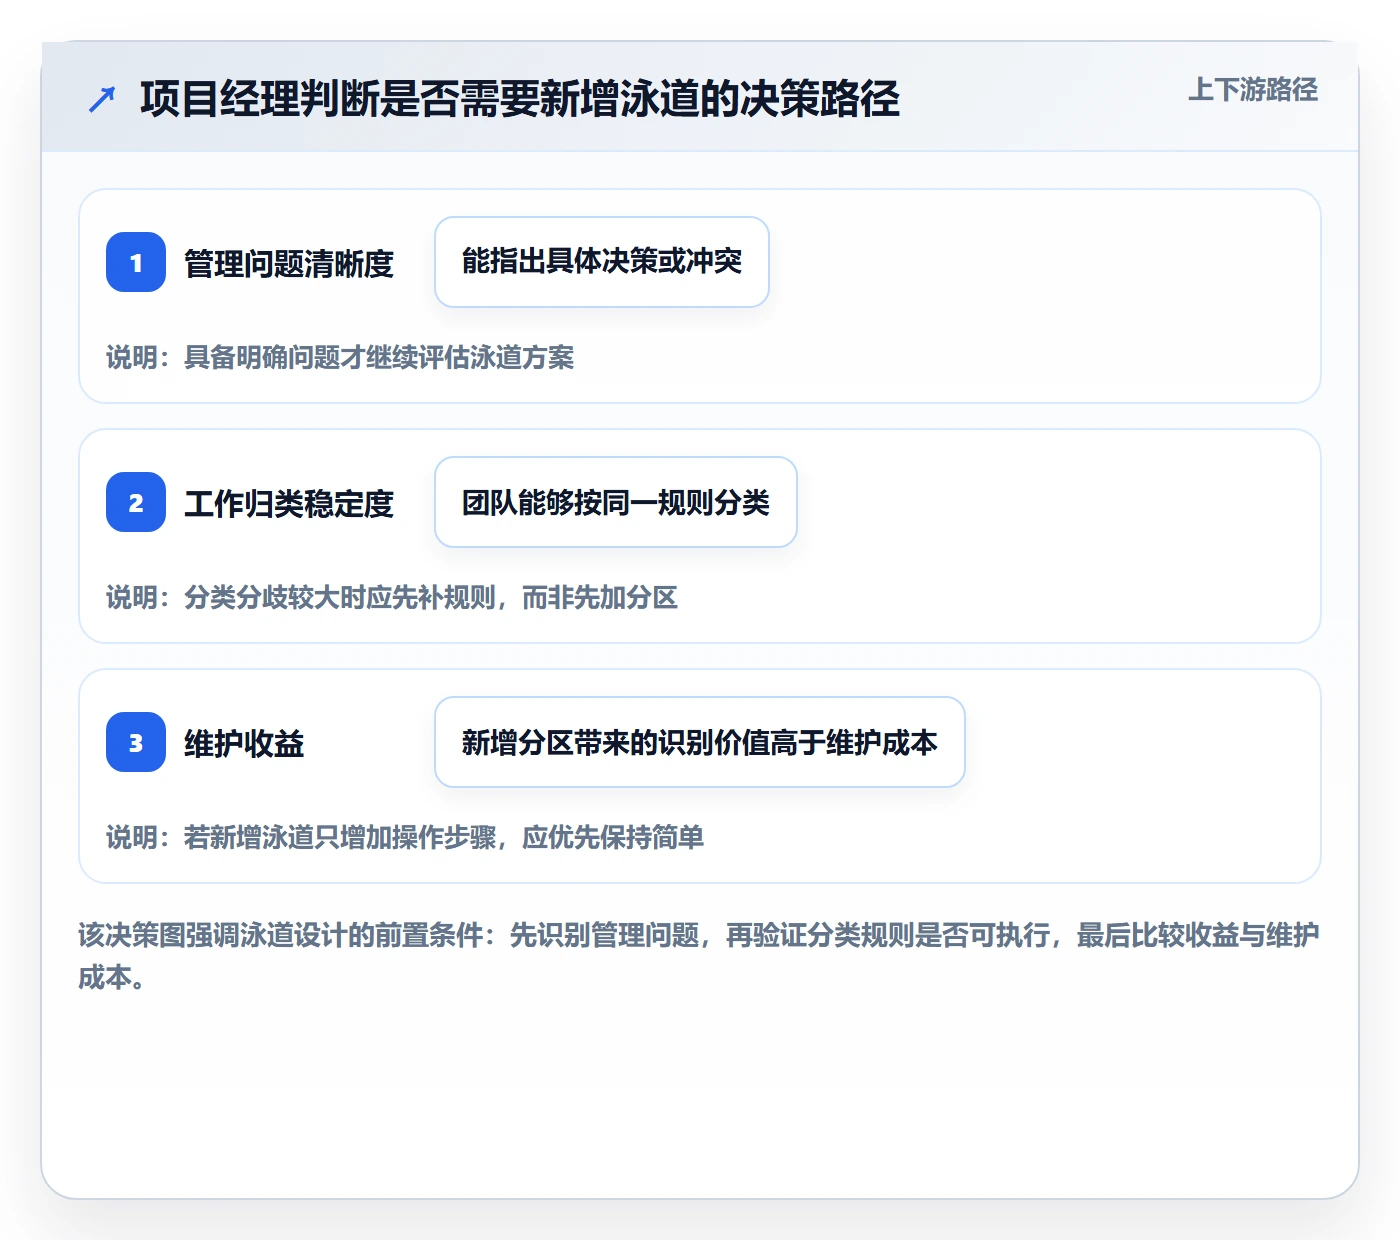Select the 新增分区带来的识别价值高于维护成本 chip

(x=700, y=742)
